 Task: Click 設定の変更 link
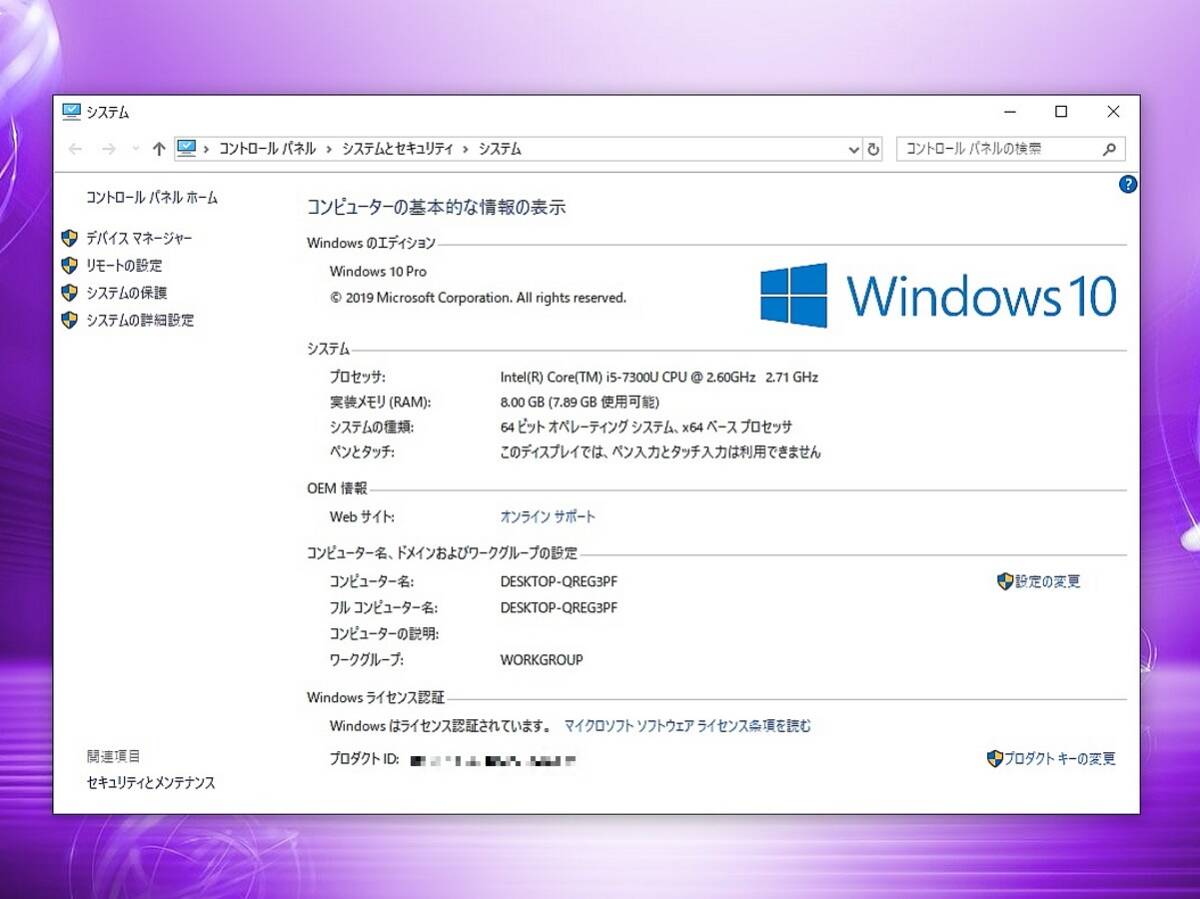coord(1048,582)
